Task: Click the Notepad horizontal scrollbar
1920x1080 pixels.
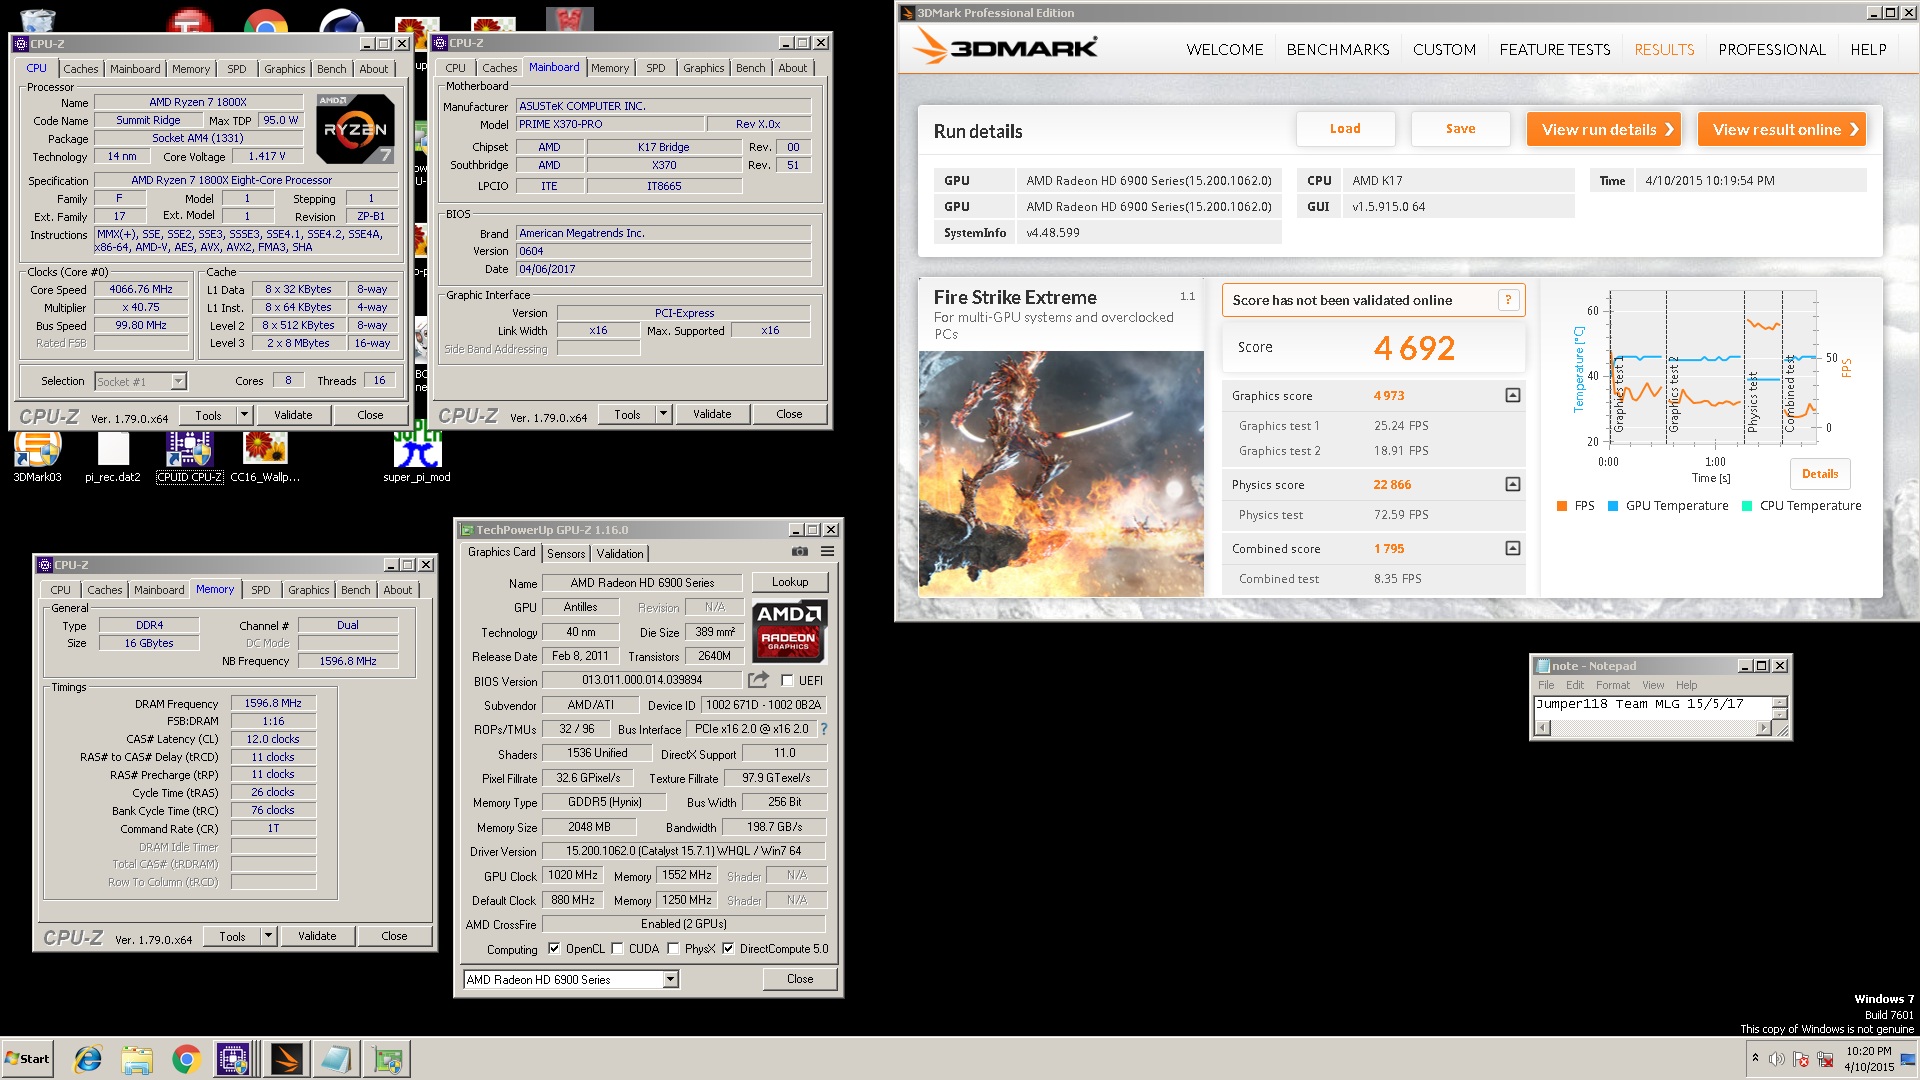Action: pos(1652,728)
